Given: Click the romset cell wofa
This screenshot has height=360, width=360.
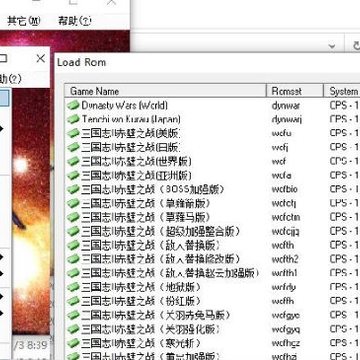Looking at the screenshot, I should click(281, 175).
